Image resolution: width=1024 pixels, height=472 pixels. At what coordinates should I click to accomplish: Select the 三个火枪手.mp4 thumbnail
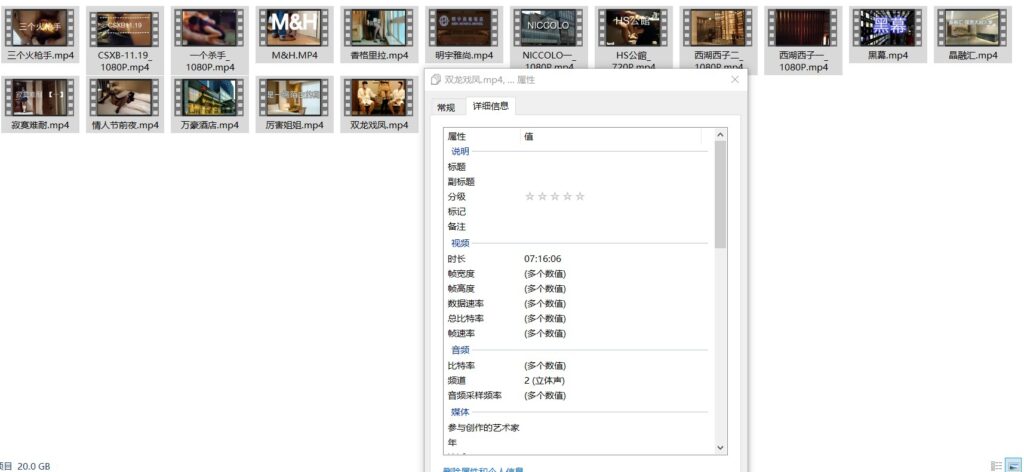(x=40, y=27)
